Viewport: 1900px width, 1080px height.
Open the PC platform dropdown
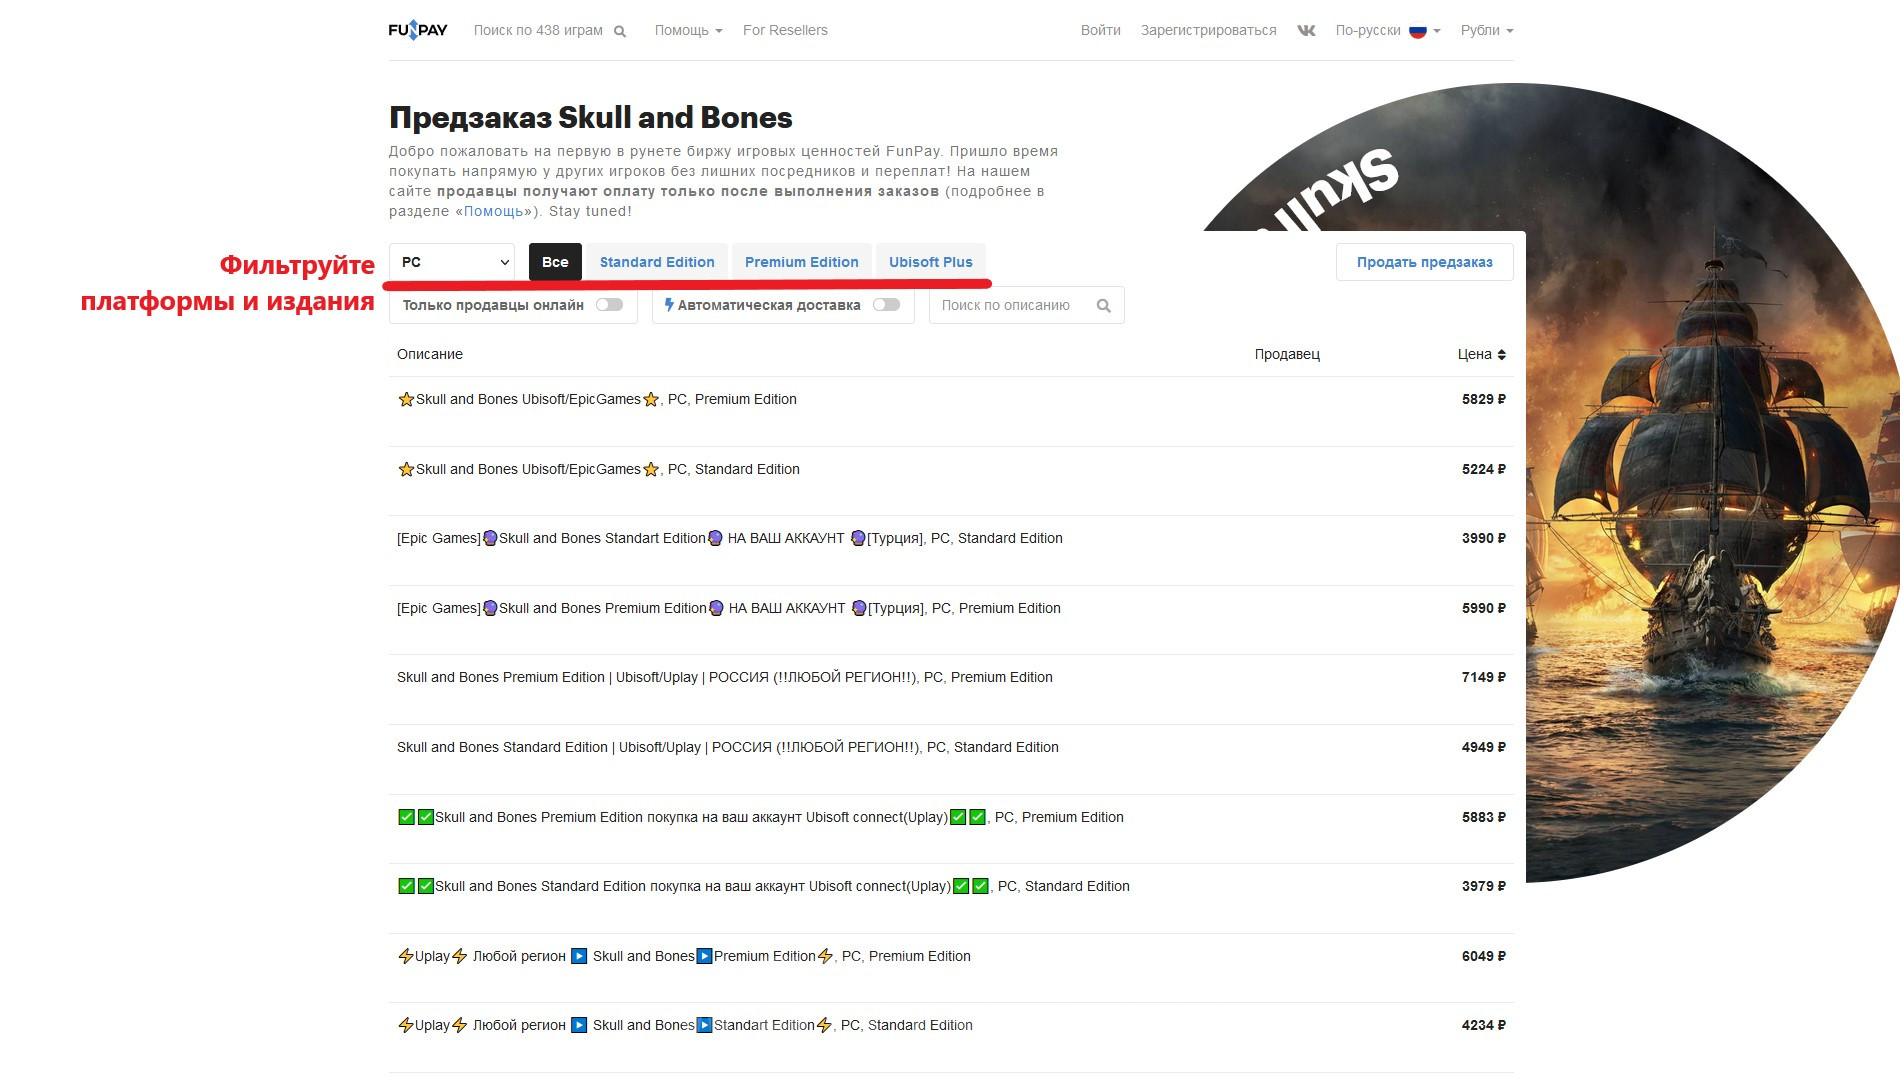tap(452, 262)
